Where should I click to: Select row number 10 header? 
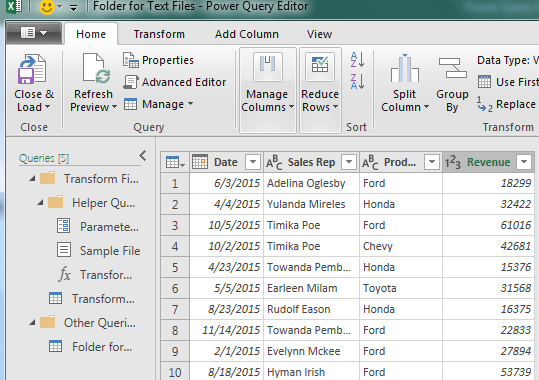[175, 372]
